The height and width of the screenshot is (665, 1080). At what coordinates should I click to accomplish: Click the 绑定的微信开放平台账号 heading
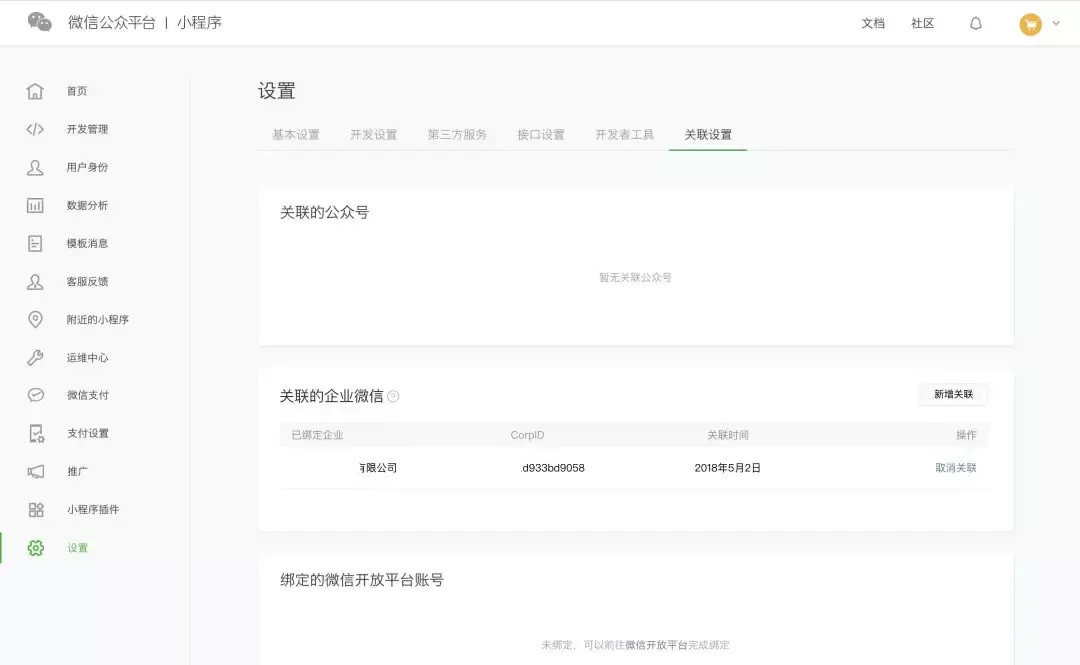(x=362, y=580)
